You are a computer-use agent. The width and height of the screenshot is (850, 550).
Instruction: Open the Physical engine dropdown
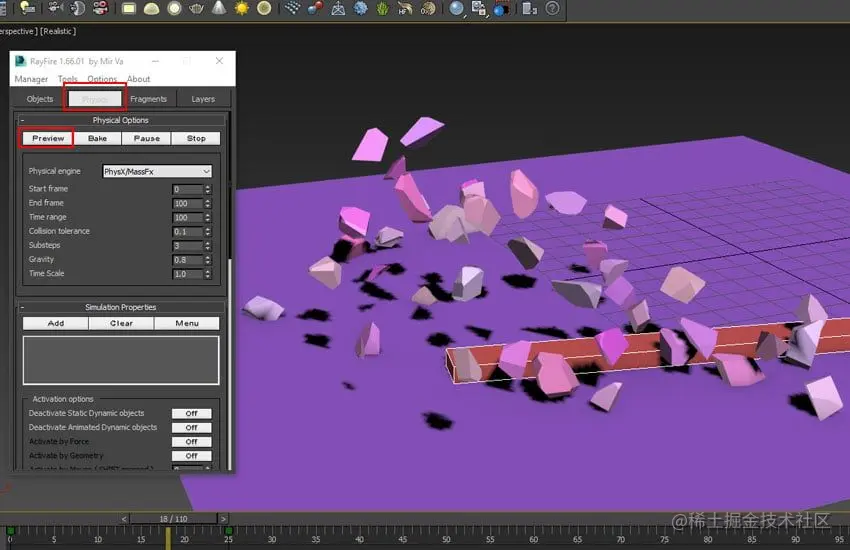tap(157, 171)
